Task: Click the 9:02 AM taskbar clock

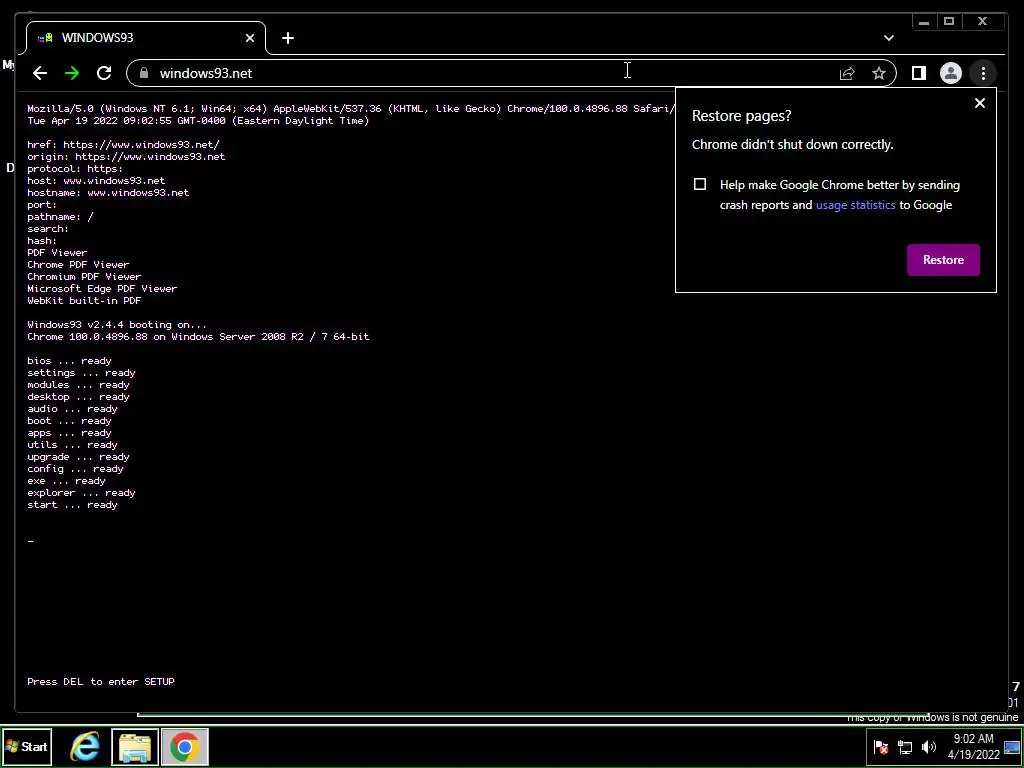Action: pos(973,746)
